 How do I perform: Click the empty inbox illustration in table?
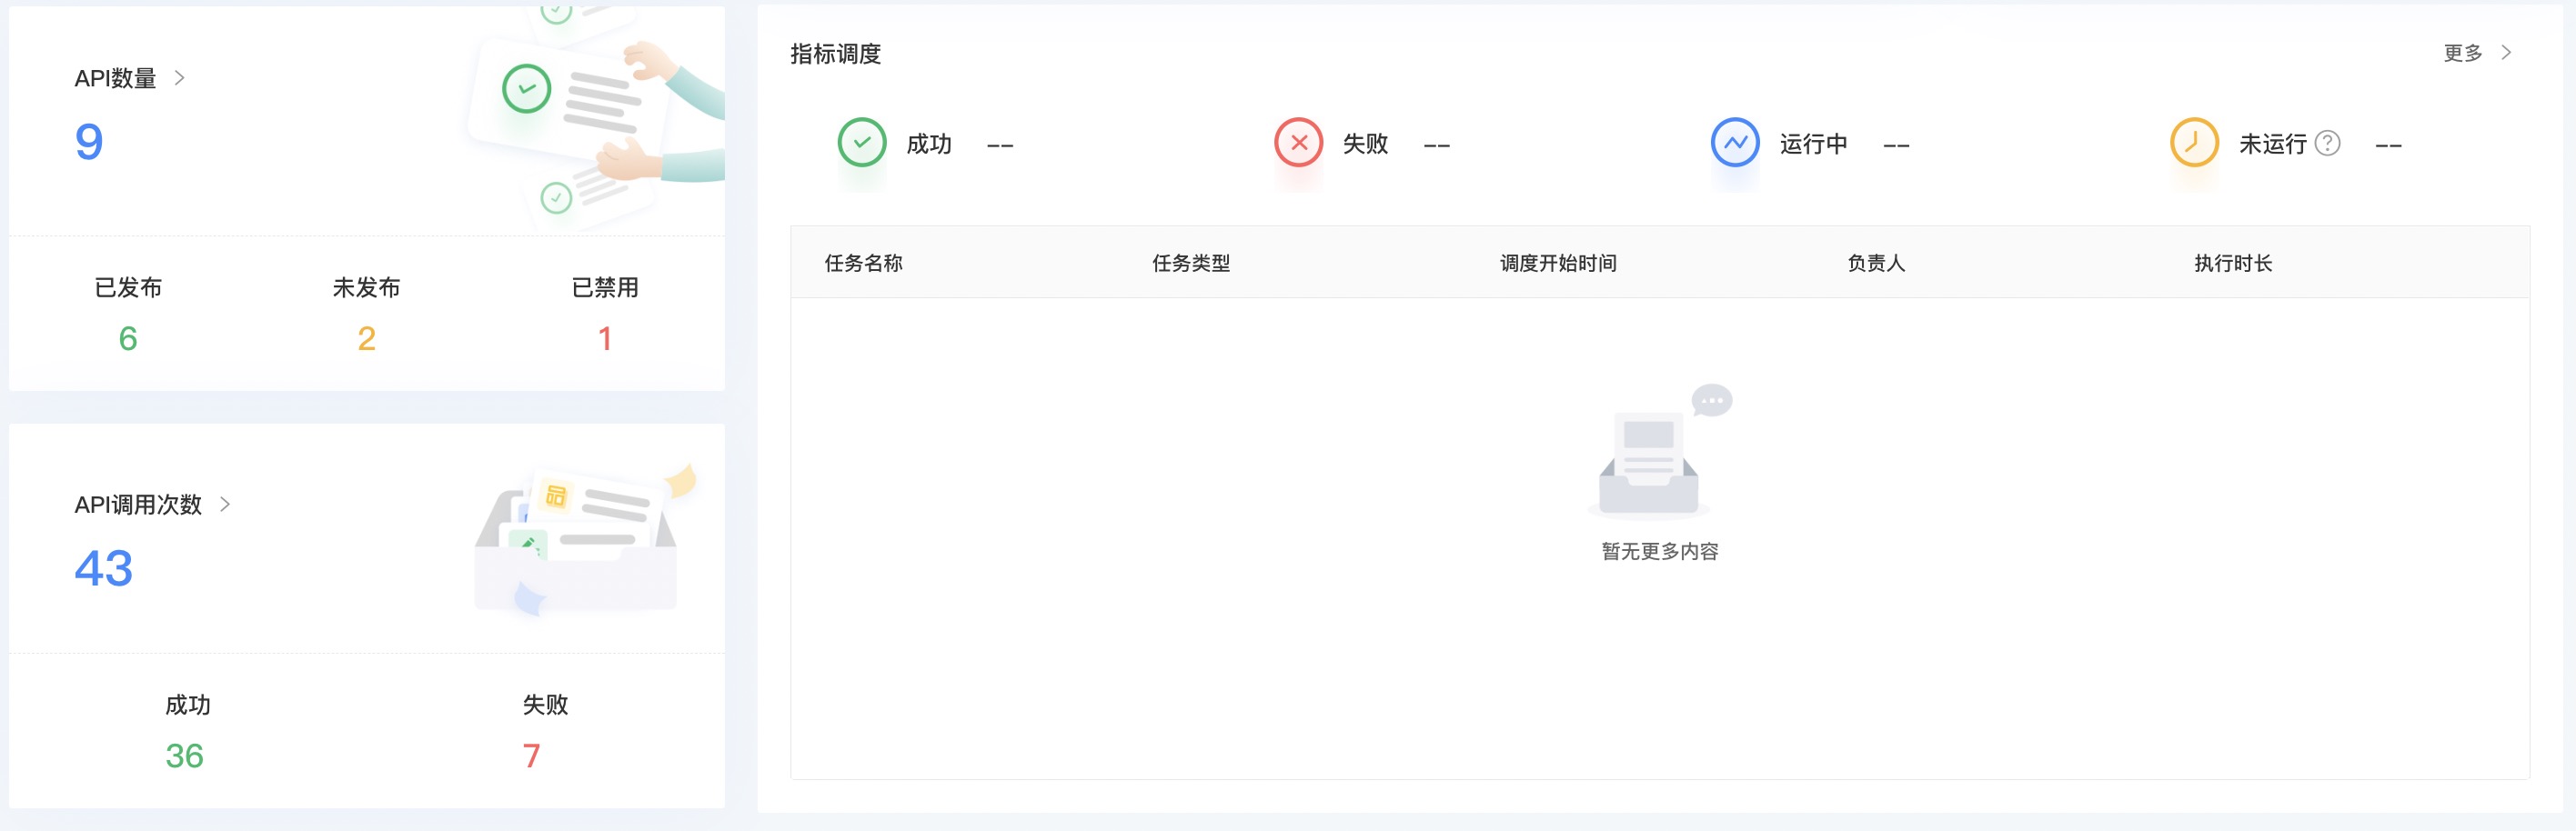pyautogui.click(x=1660, y=451)
